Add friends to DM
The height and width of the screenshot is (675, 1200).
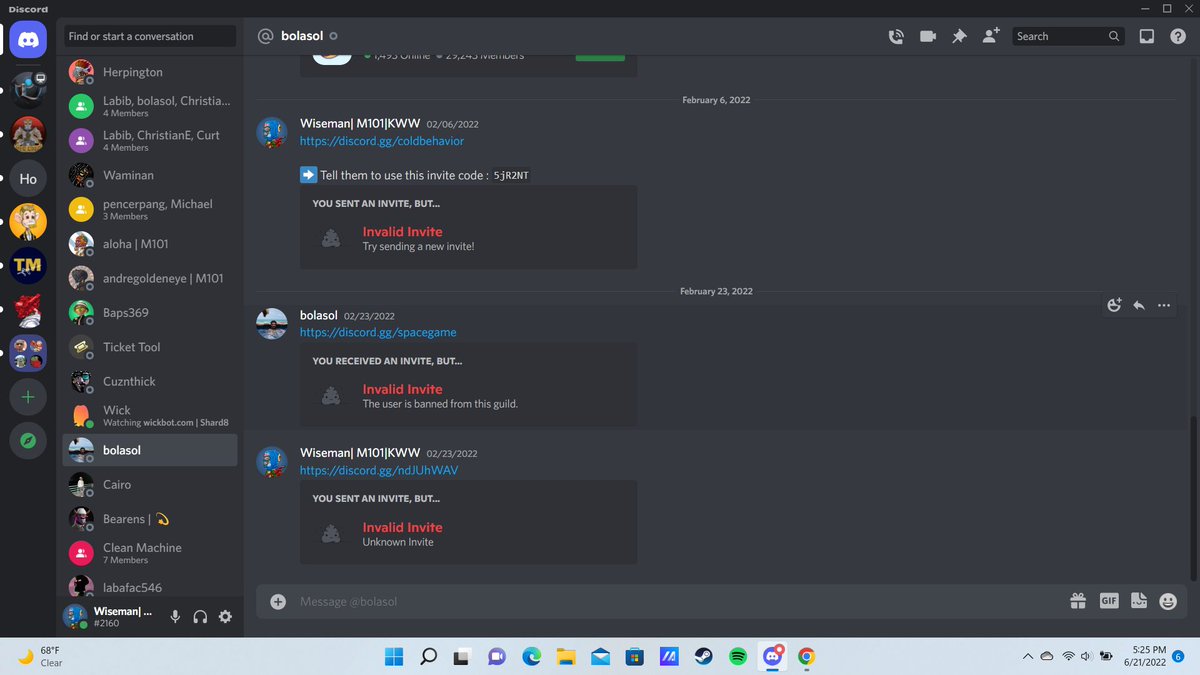coord(991,36)
